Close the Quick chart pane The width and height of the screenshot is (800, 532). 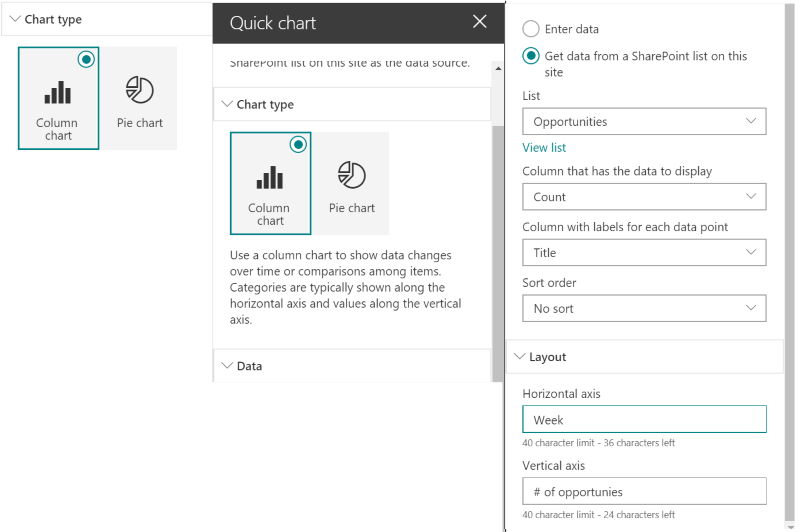tap(479, 22)
